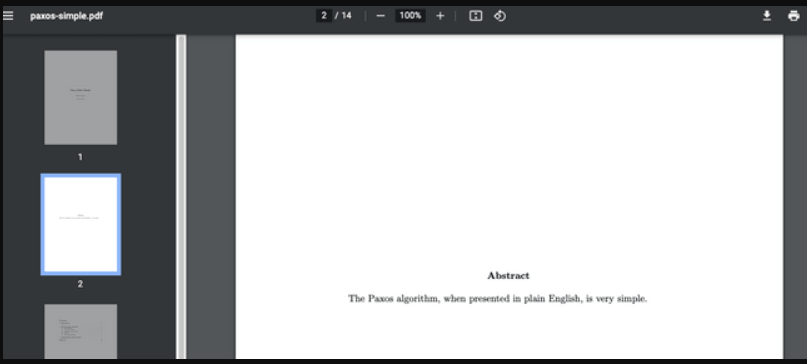Select the page number field showing 2
This screenshot has width=807, height=364.
tap(324, 15)
